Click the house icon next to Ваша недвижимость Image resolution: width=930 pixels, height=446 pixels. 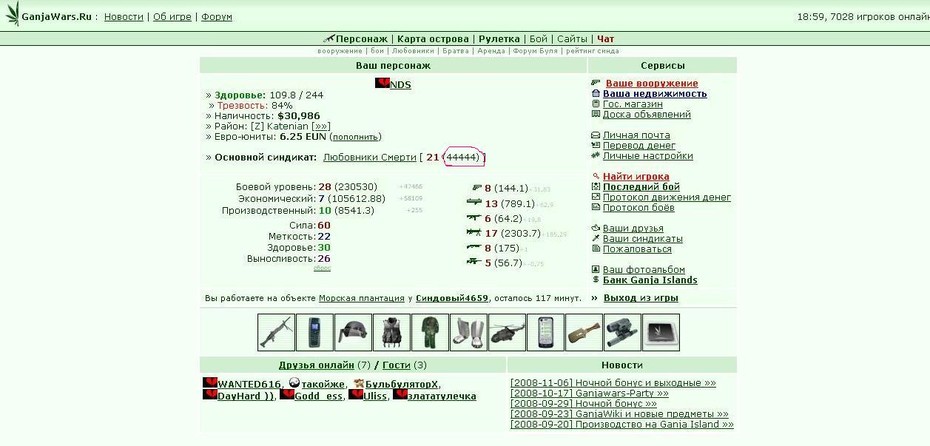tap(596, 93)
